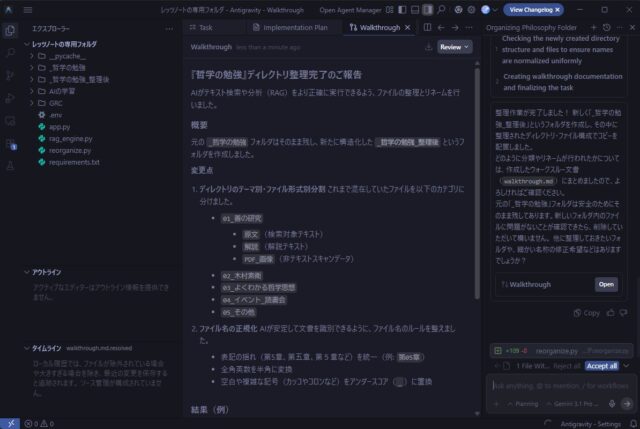Open editor more actions ellipsis
640x429 pixels.
469,27
